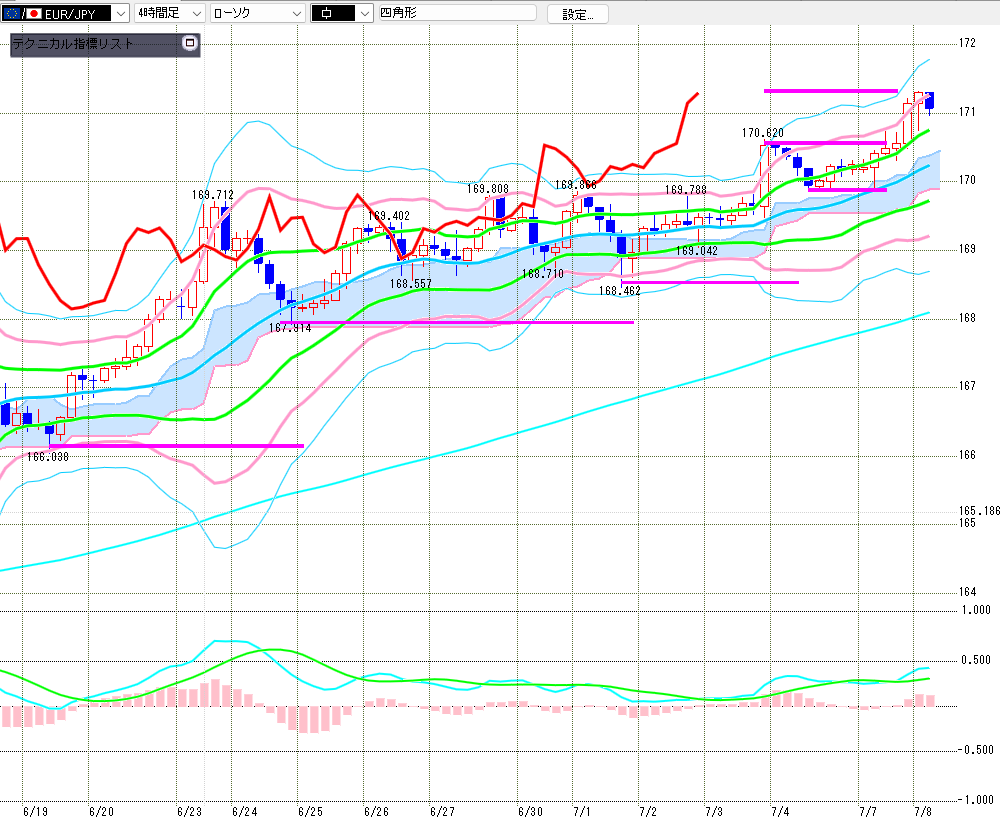This screenshot has height=819, width=1000.
Task: Click the 6/20 date axis label
Action: (x=101, y=811)
